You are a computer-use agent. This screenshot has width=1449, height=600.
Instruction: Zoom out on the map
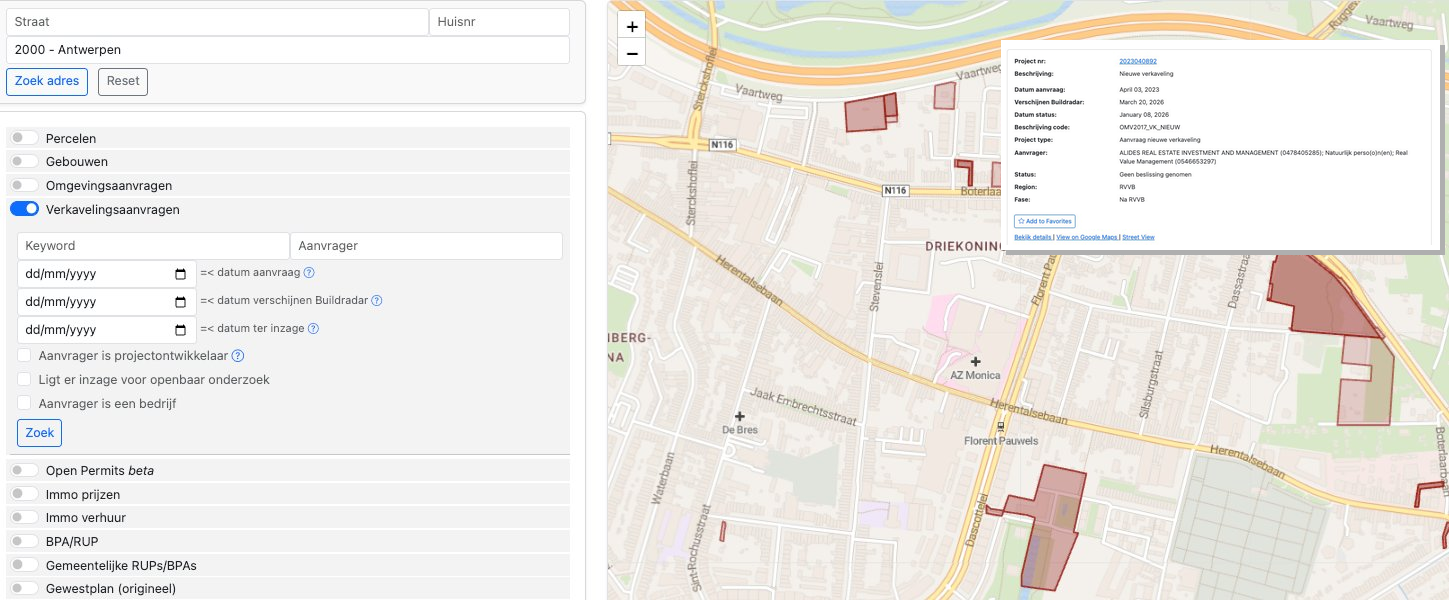[631, 53]
